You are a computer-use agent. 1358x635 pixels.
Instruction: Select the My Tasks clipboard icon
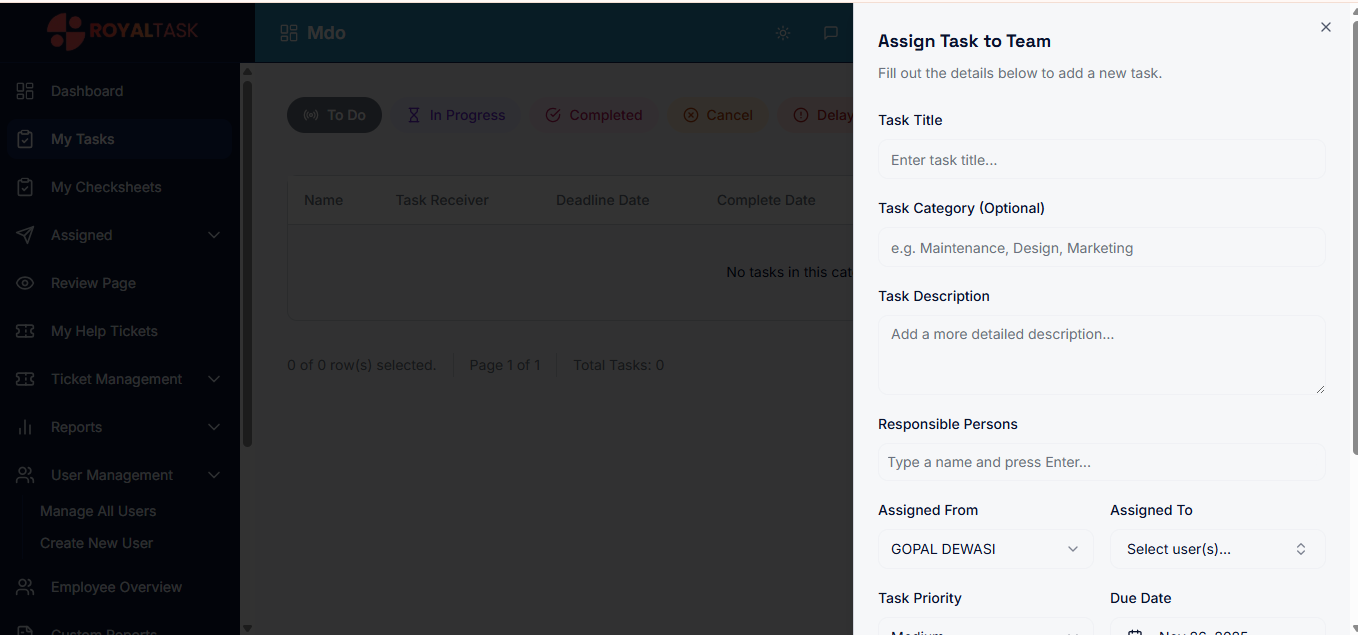click(x=25, y=139)
